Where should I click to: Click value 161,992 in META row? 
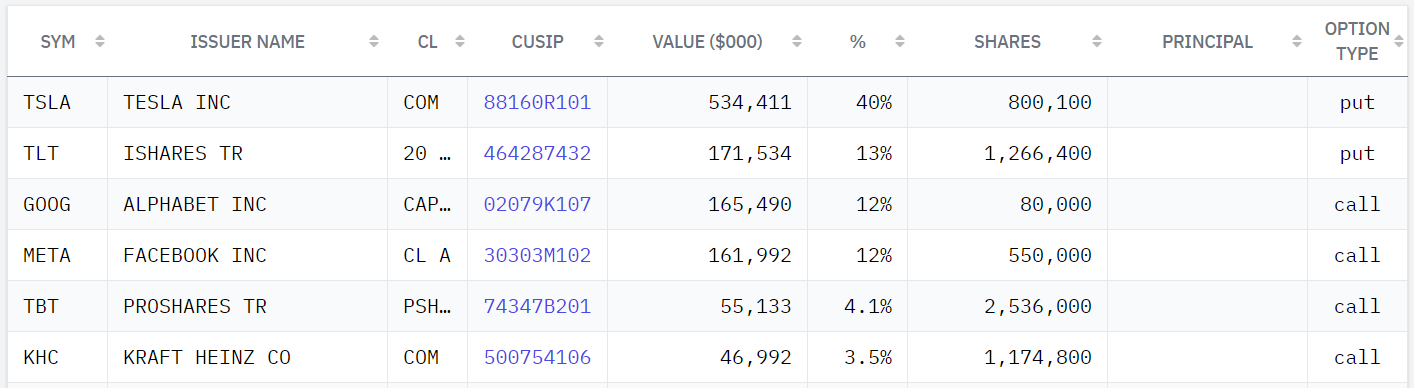(x=749, y=255)
